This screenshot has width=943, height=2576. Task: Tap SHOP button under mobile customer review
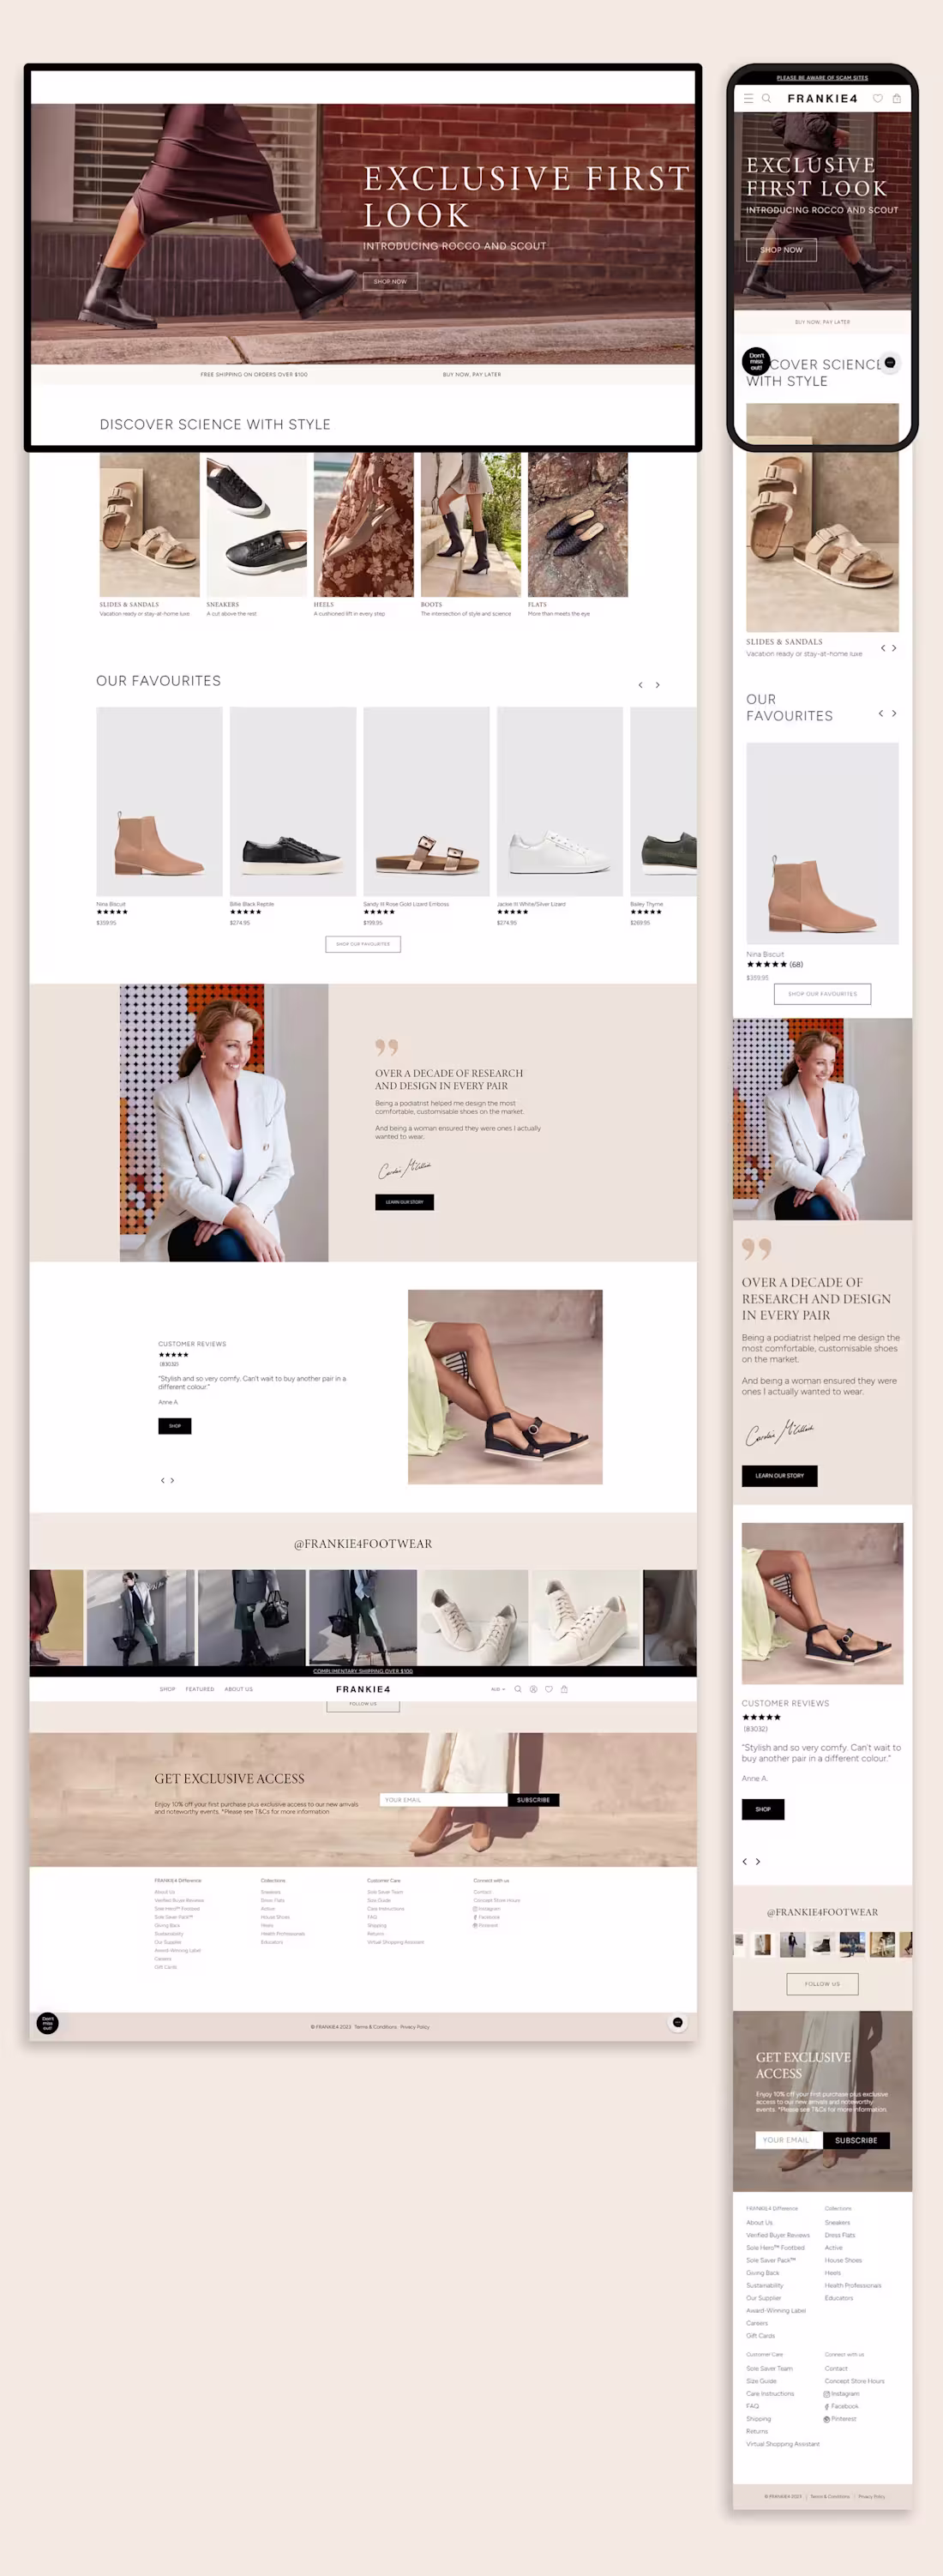point(763,1809)
